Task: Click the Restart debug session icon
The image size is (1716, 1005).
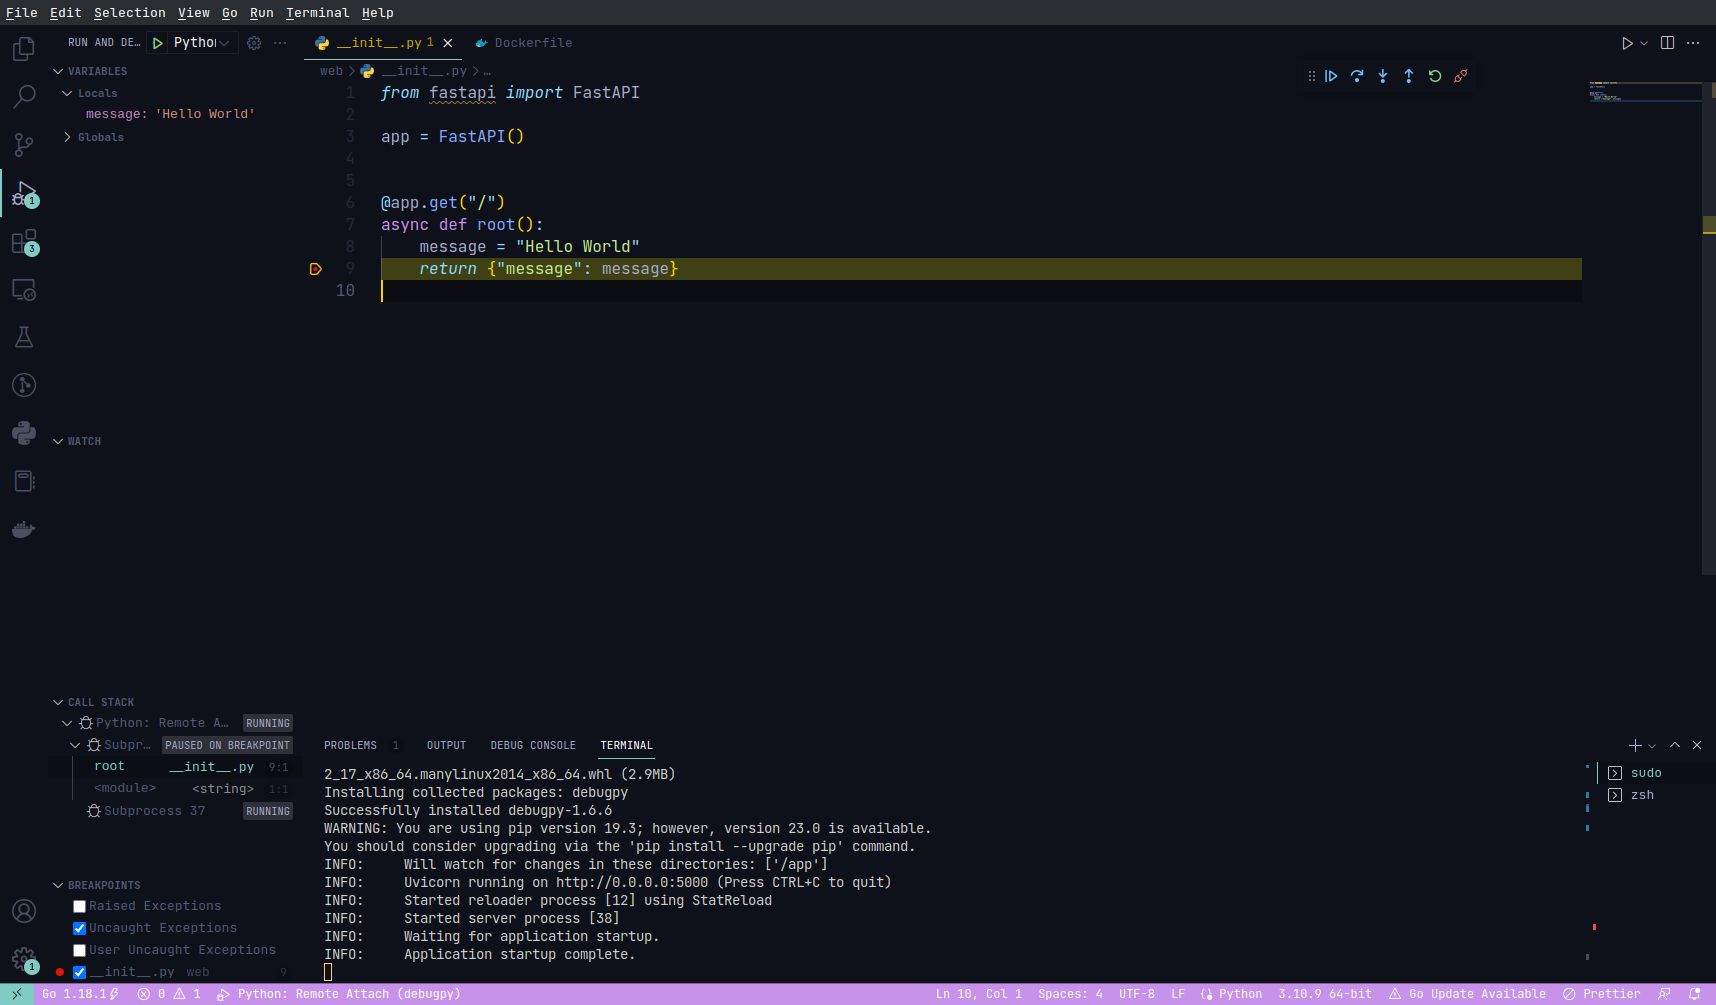Action: tap(1435, 76)
